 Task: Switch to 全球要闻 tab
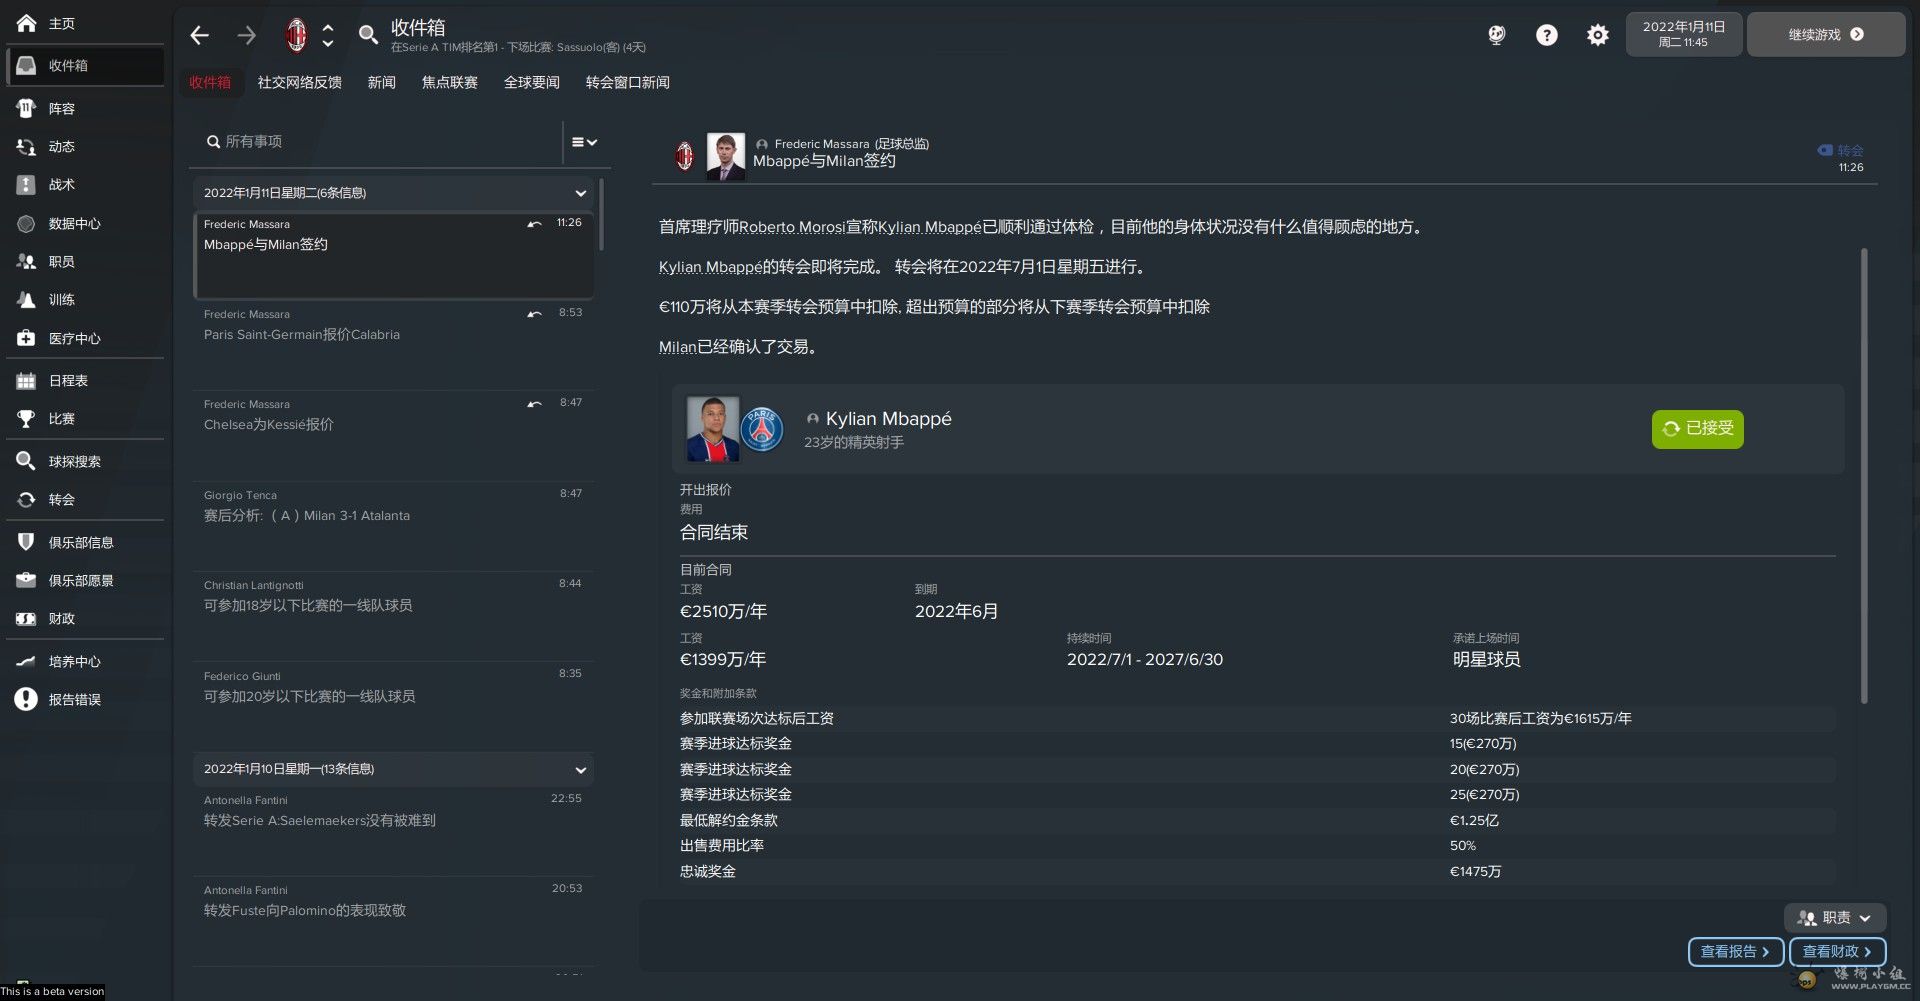coord(531,82)
